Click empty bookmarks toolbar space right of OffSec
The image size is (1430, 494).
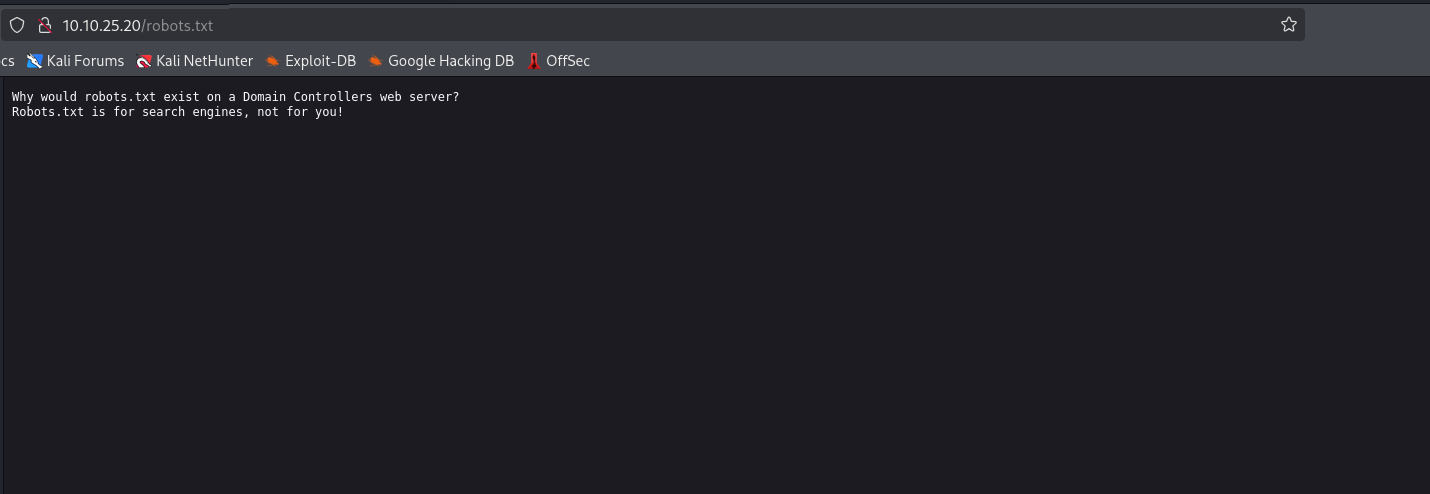click(900, 61)
